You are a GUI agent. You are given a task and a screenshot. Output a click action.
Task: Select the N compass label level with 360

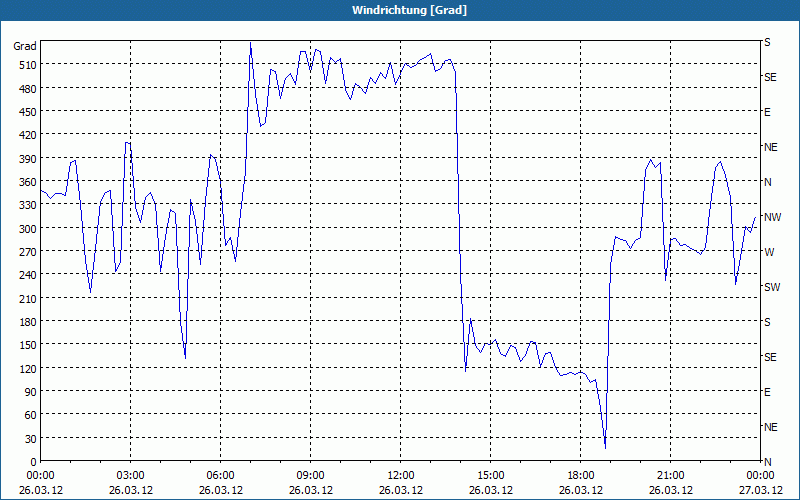[x=768, y=182]
